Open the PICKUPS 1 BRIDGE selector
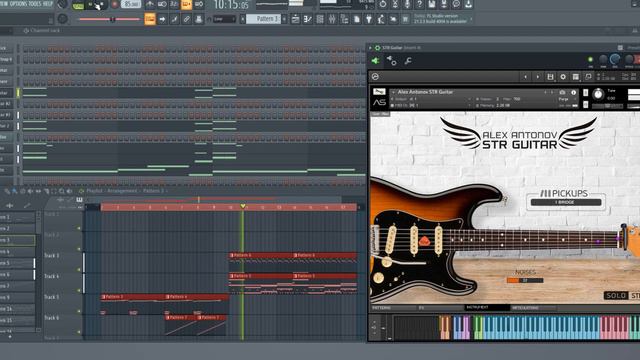This screenshot has height=360, width=640. click(x=565, y=202)
